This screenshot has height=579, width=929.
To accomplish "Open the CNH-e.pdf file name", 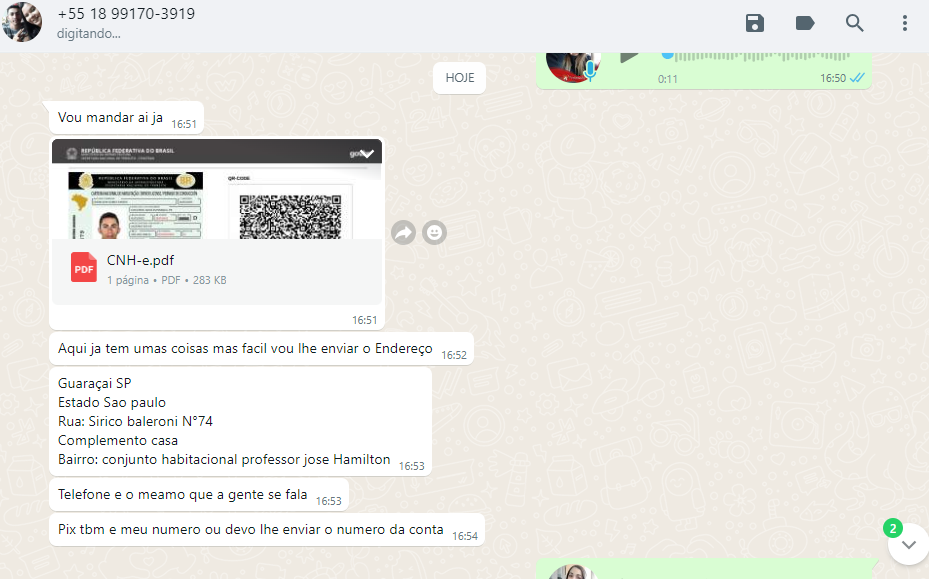I will [141, 260].
